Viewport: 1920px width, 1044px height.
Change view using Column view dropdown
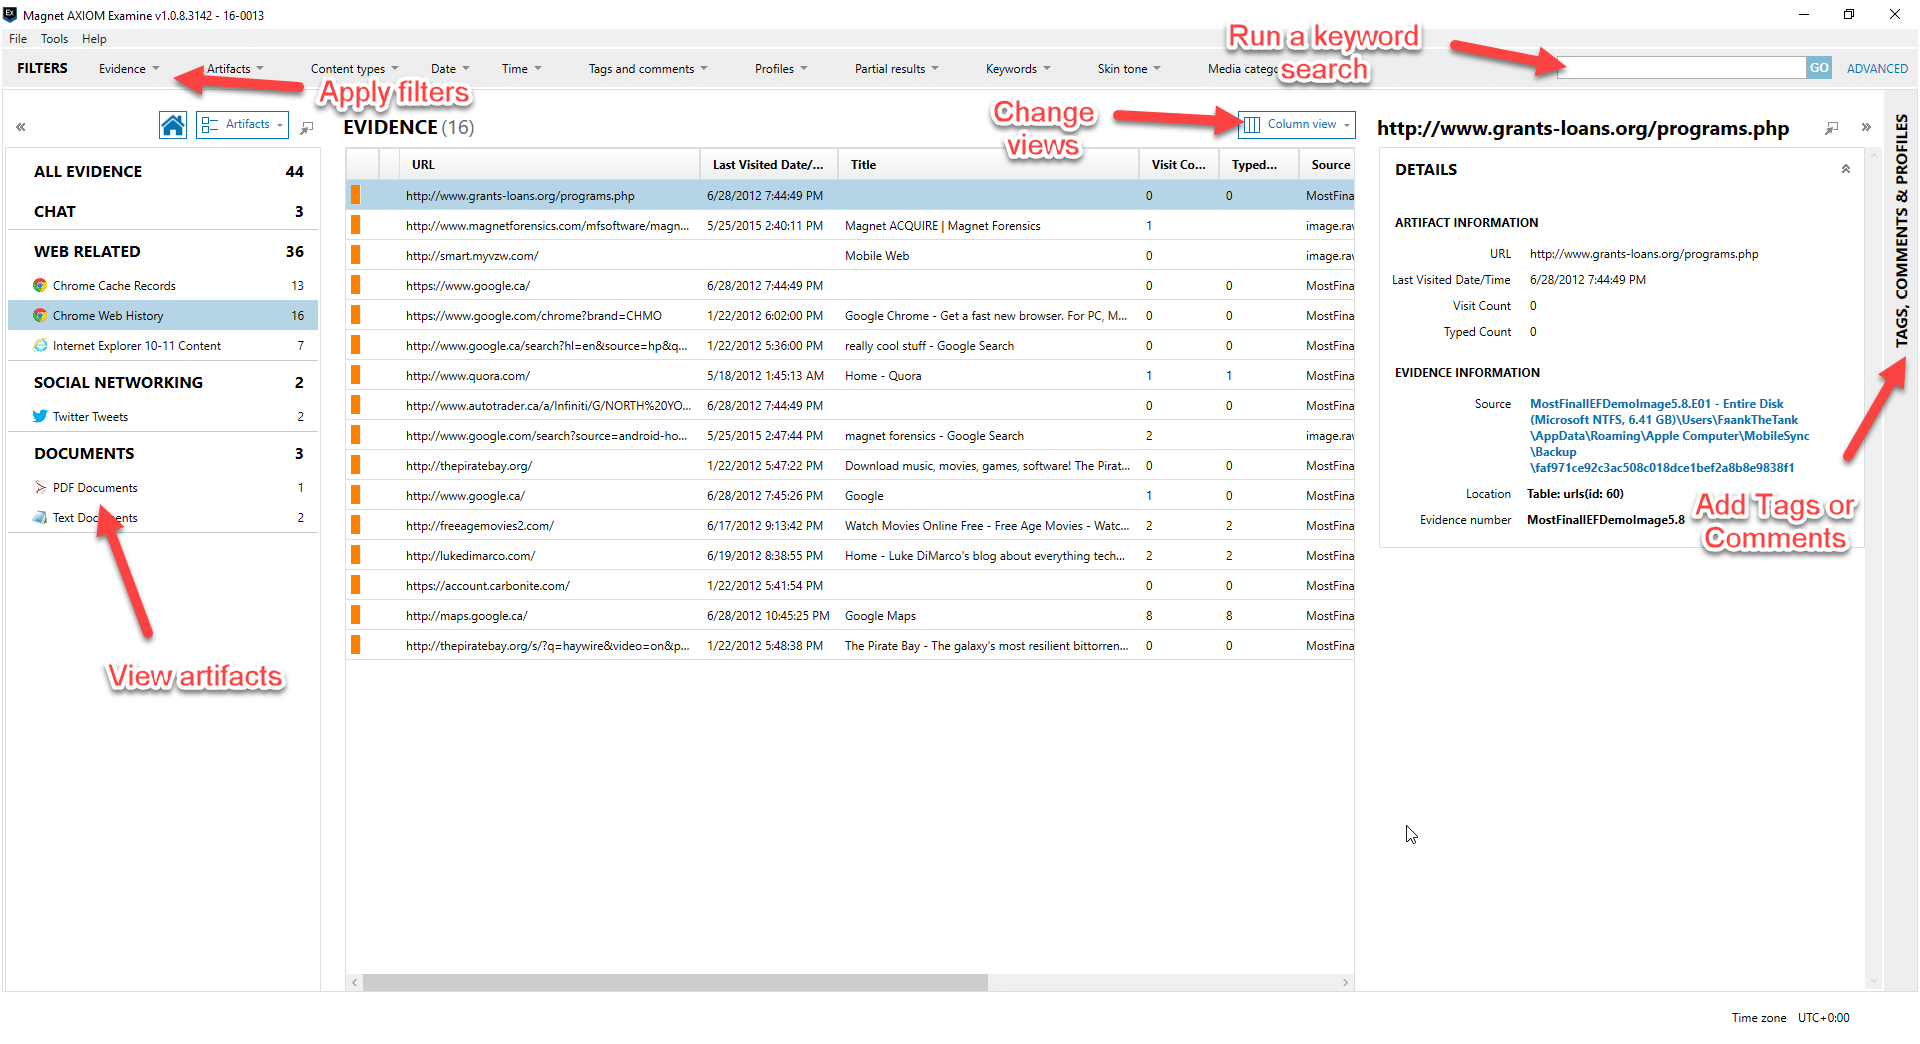click(1297, 124)
